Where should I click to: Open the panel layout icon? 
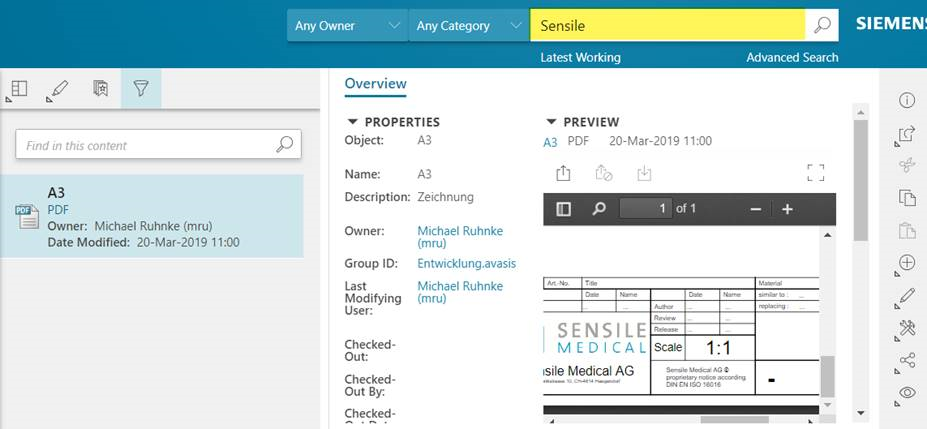click(x=18, y=89)
